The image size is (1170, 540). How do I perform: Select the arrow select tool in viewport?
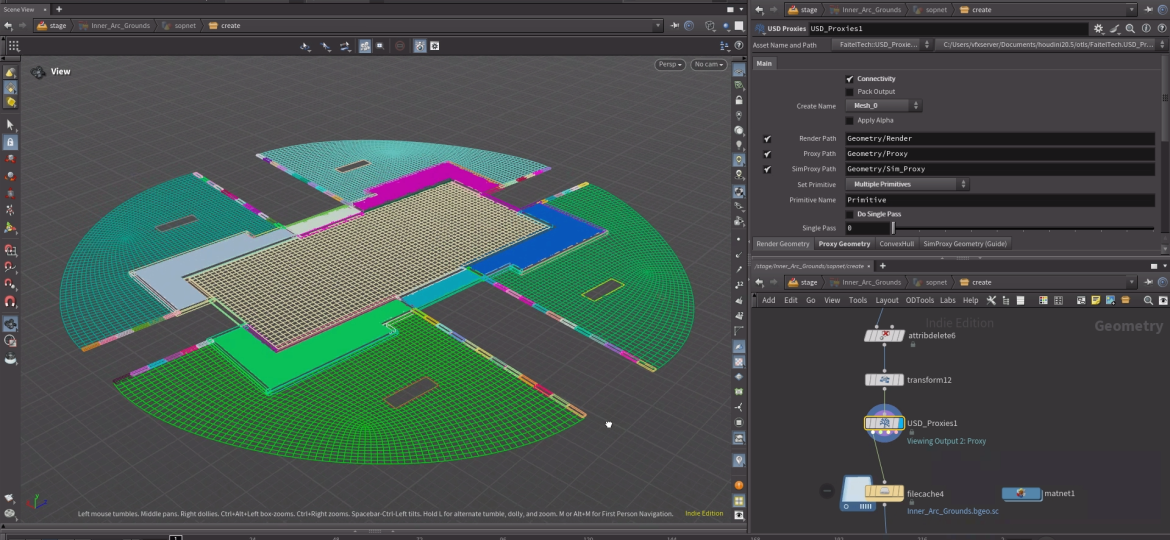[x=10, y=125]
